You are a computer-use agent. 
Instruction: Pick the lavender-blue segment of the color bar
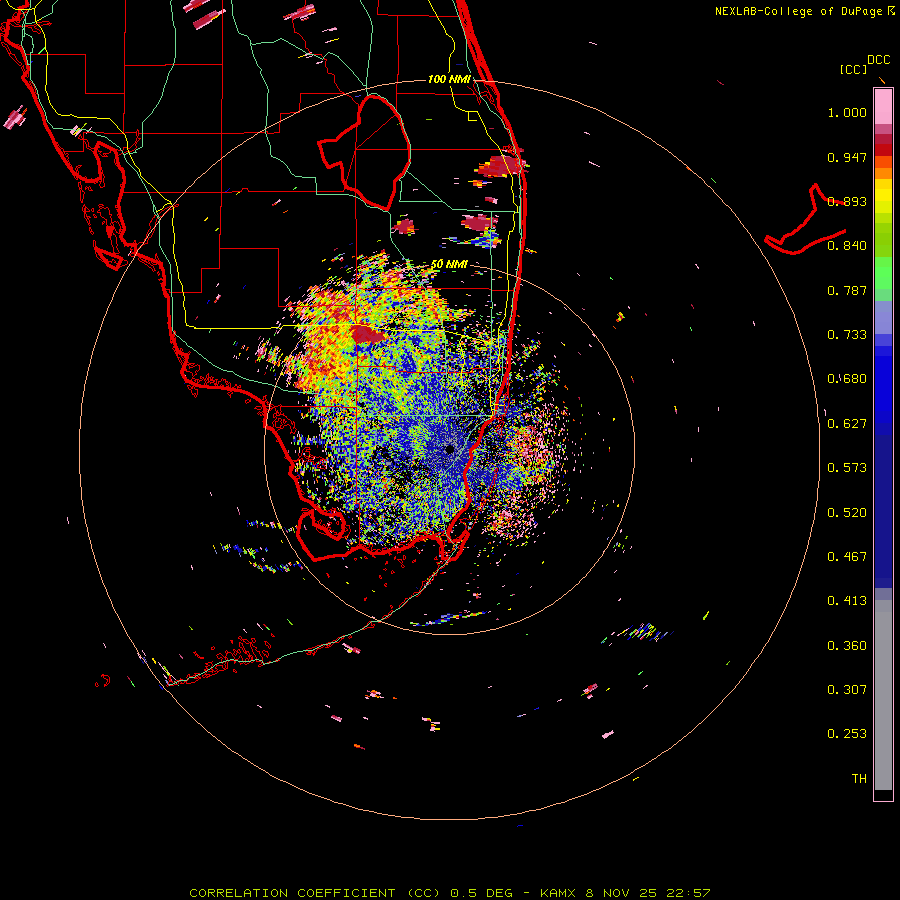click(883, 318)
